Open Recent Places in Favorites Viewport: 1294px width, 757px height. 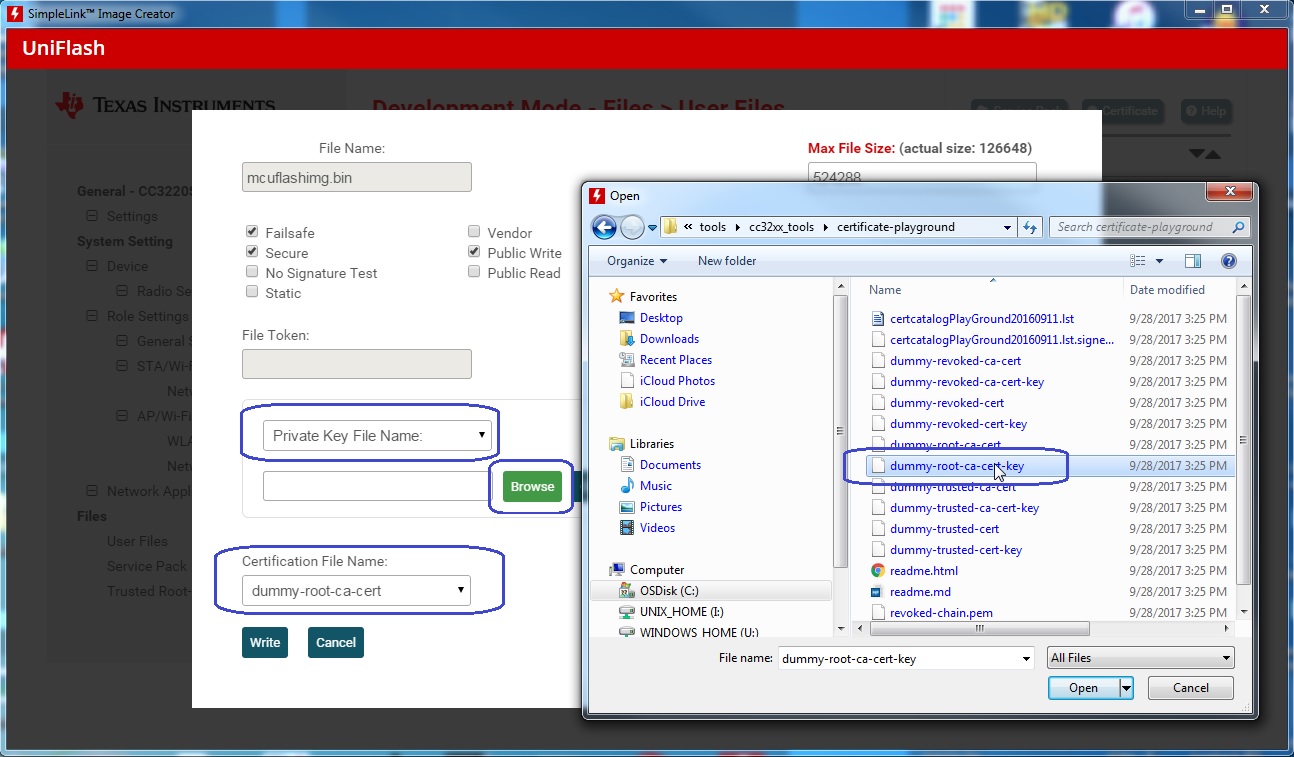click(676, 360)
